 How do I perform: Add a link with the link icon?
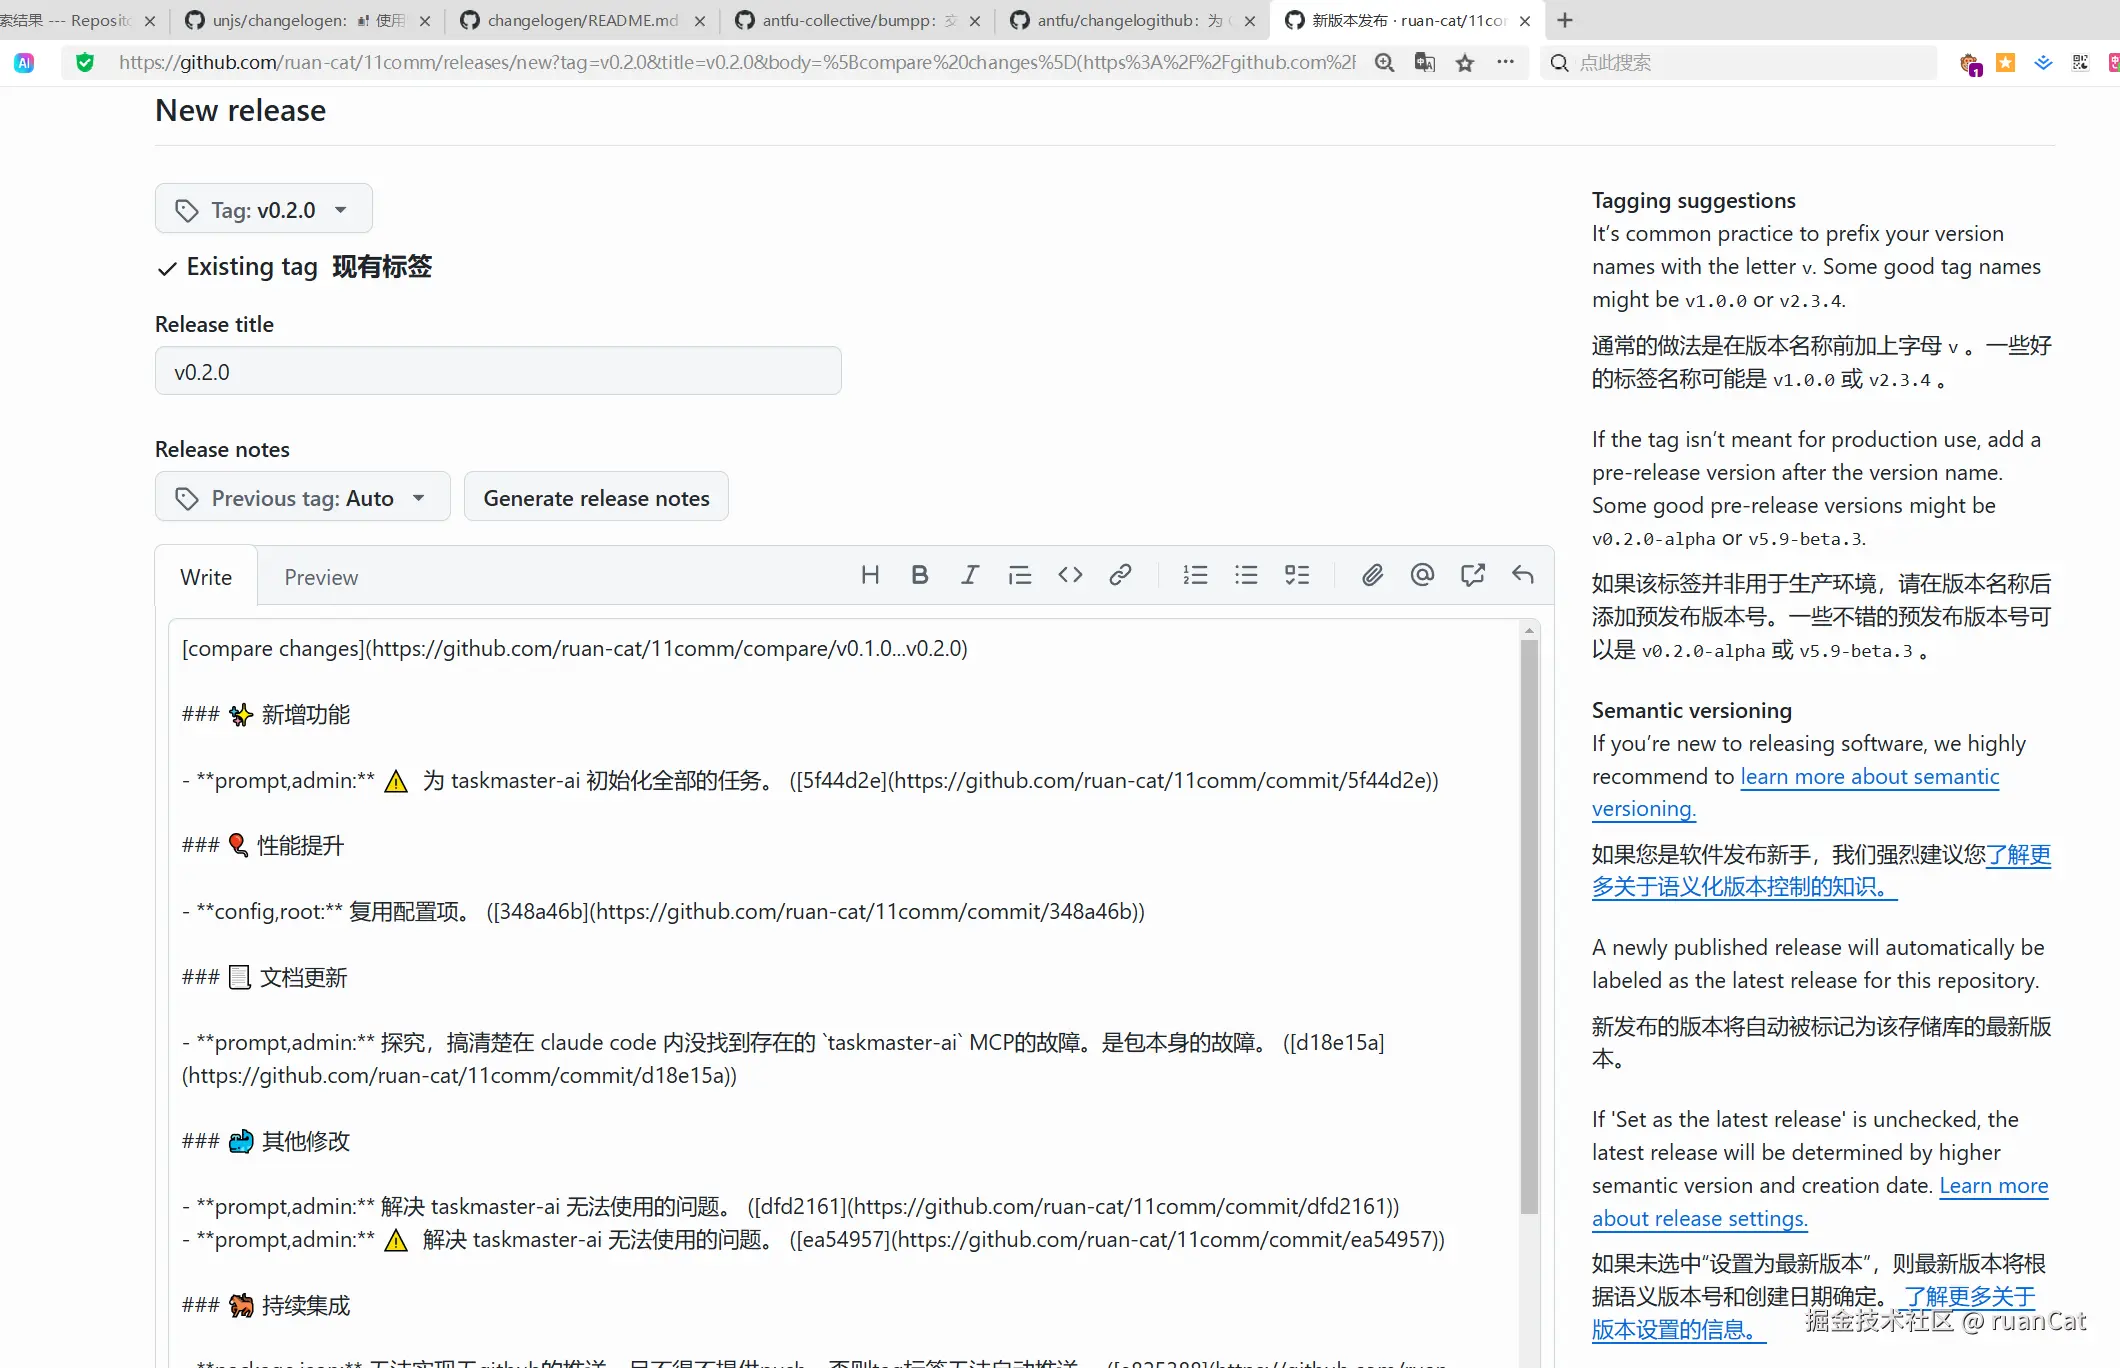1120,575
